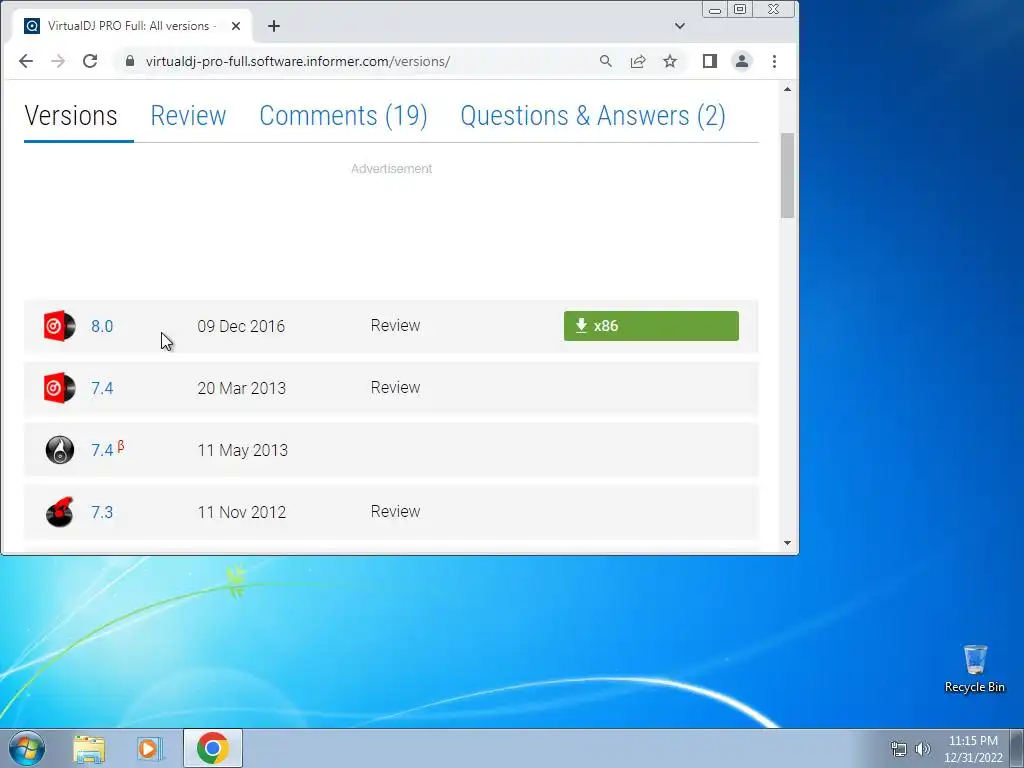Open the Comments (19) tab
Screen dimensions: 1024x768
coord(344,116)
